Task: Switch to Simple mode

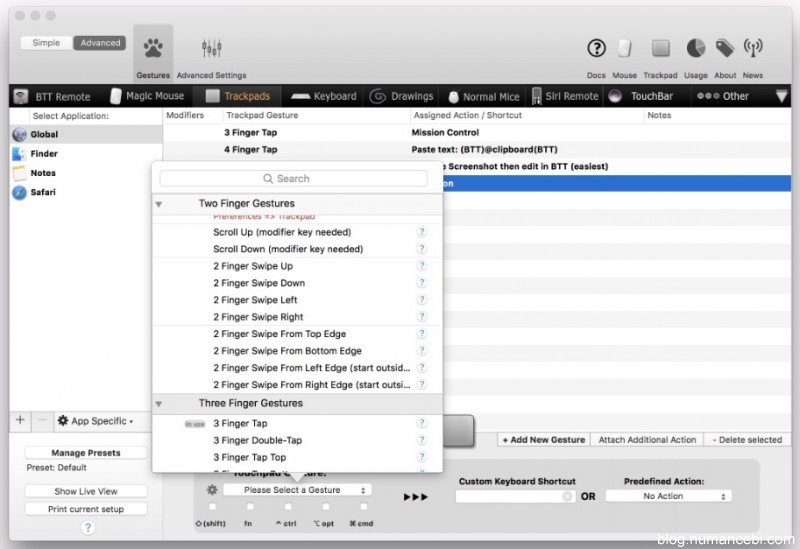Action: tap(46, 43)
